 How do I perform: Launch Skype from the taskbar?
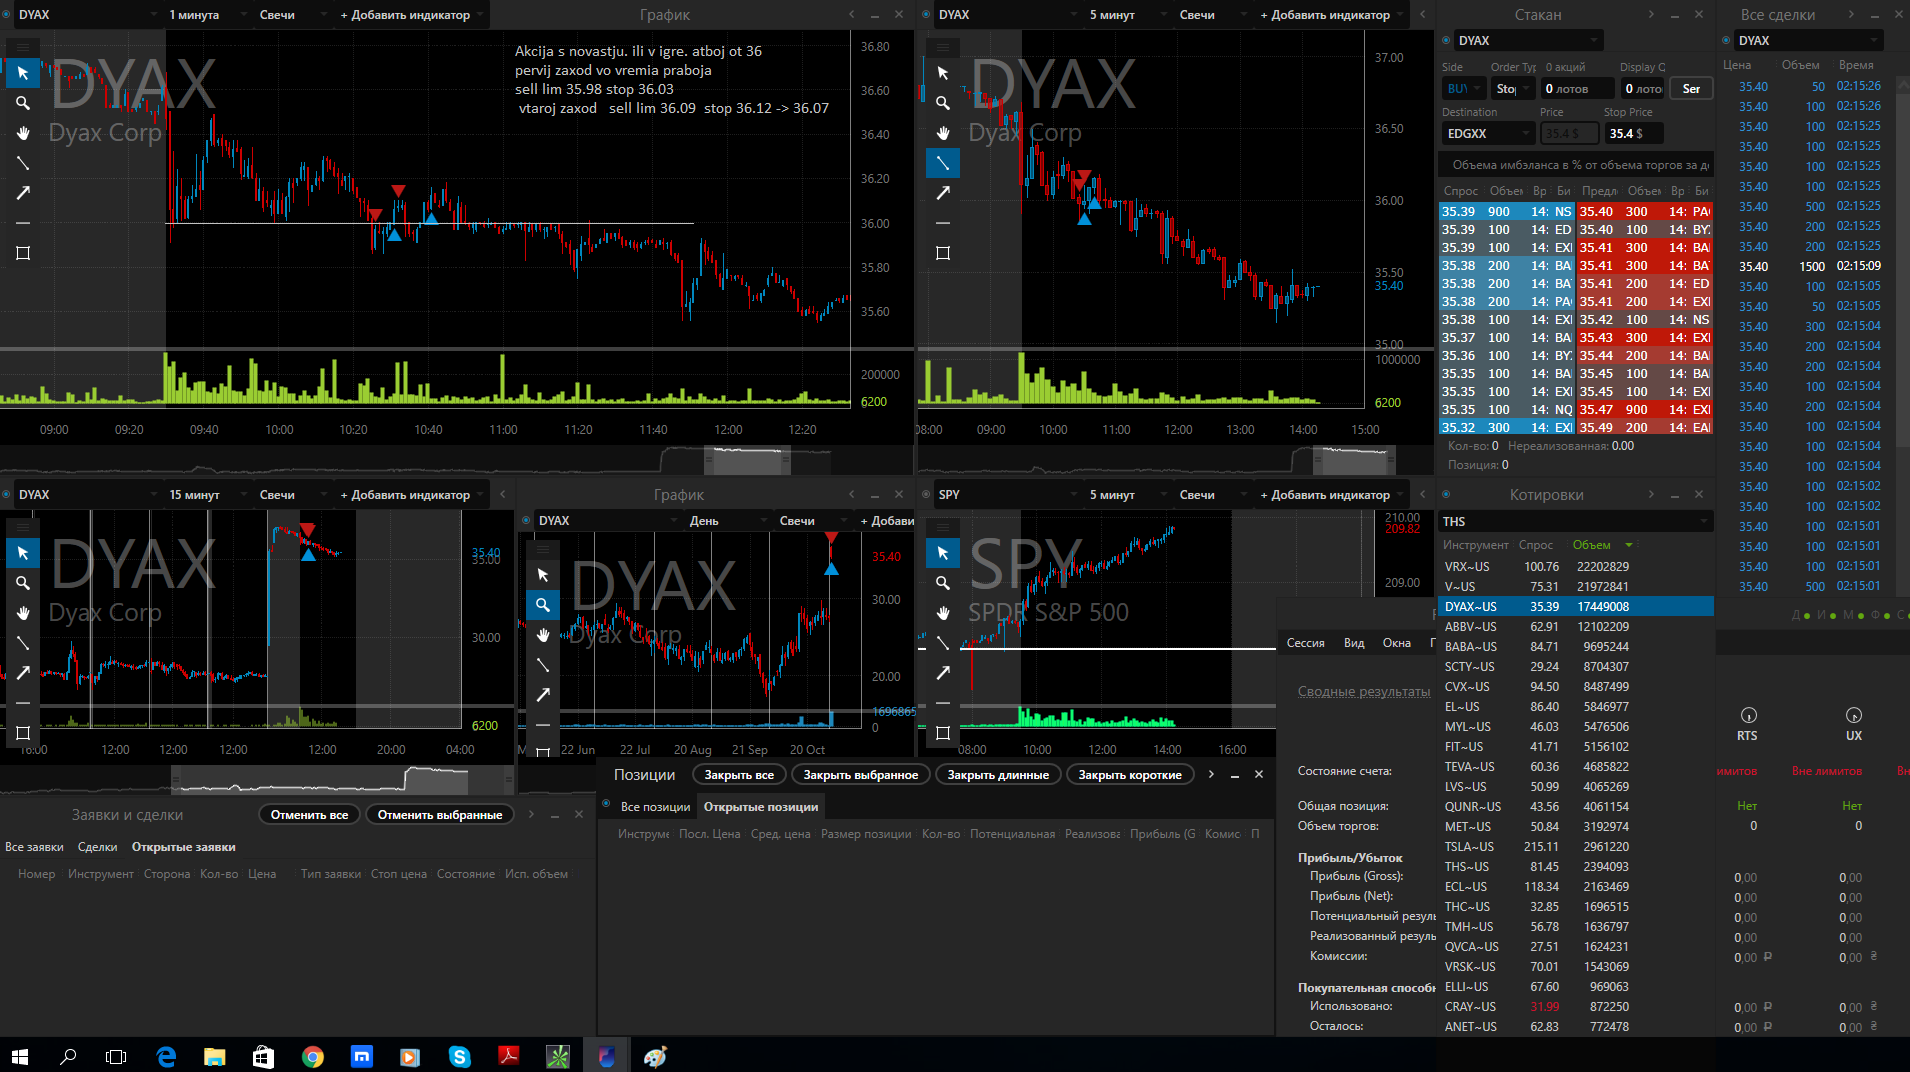point(459,1056)
